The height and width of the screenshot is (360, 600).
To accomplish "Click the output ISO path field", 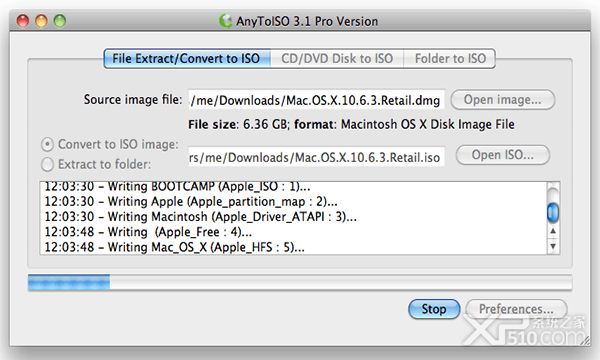I will pos(316,157).
